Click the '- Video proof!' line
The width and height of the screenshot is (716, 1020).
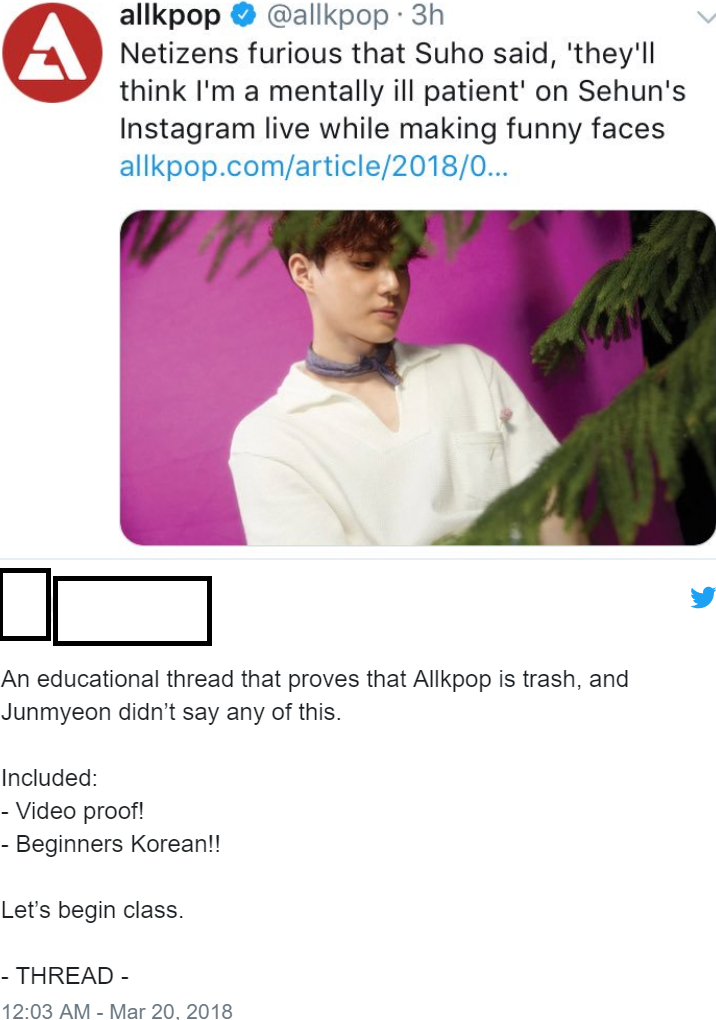click(x=72, y=811)
